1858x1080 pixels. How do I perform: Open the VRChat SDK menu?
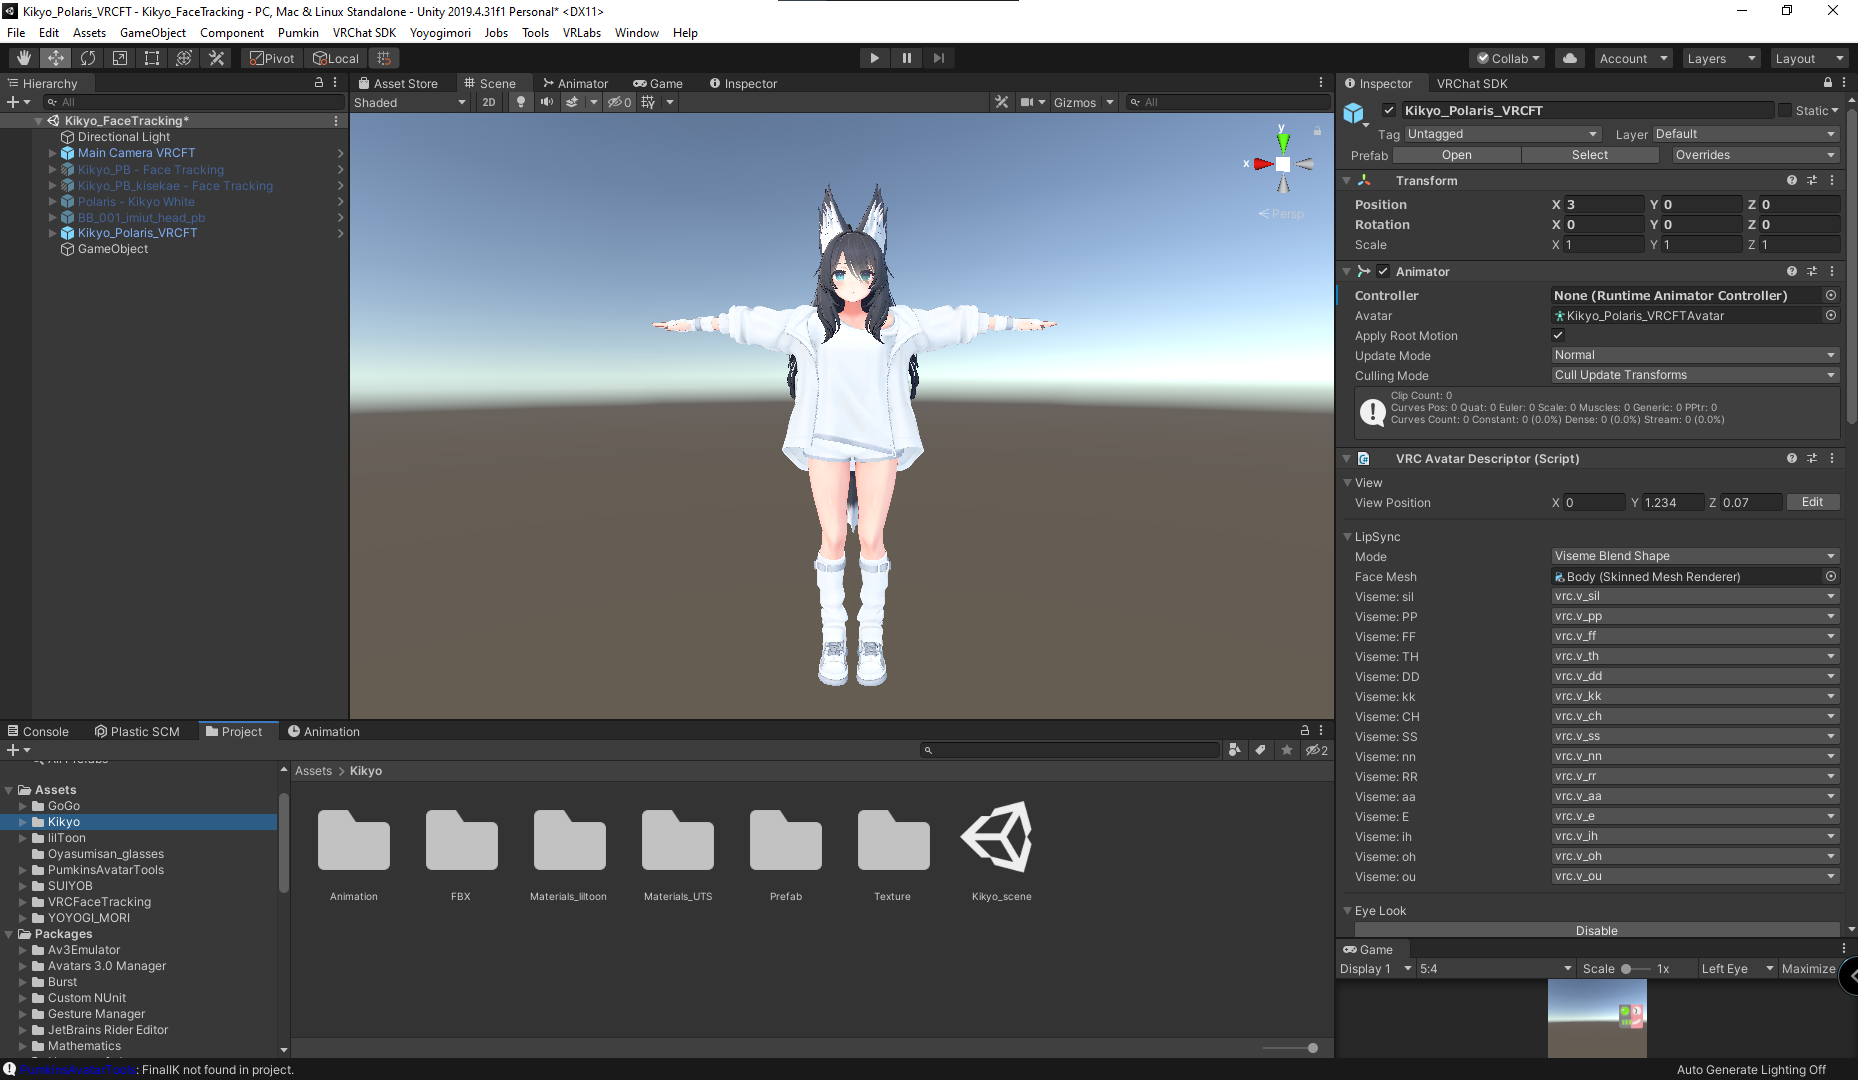(364, 33)
